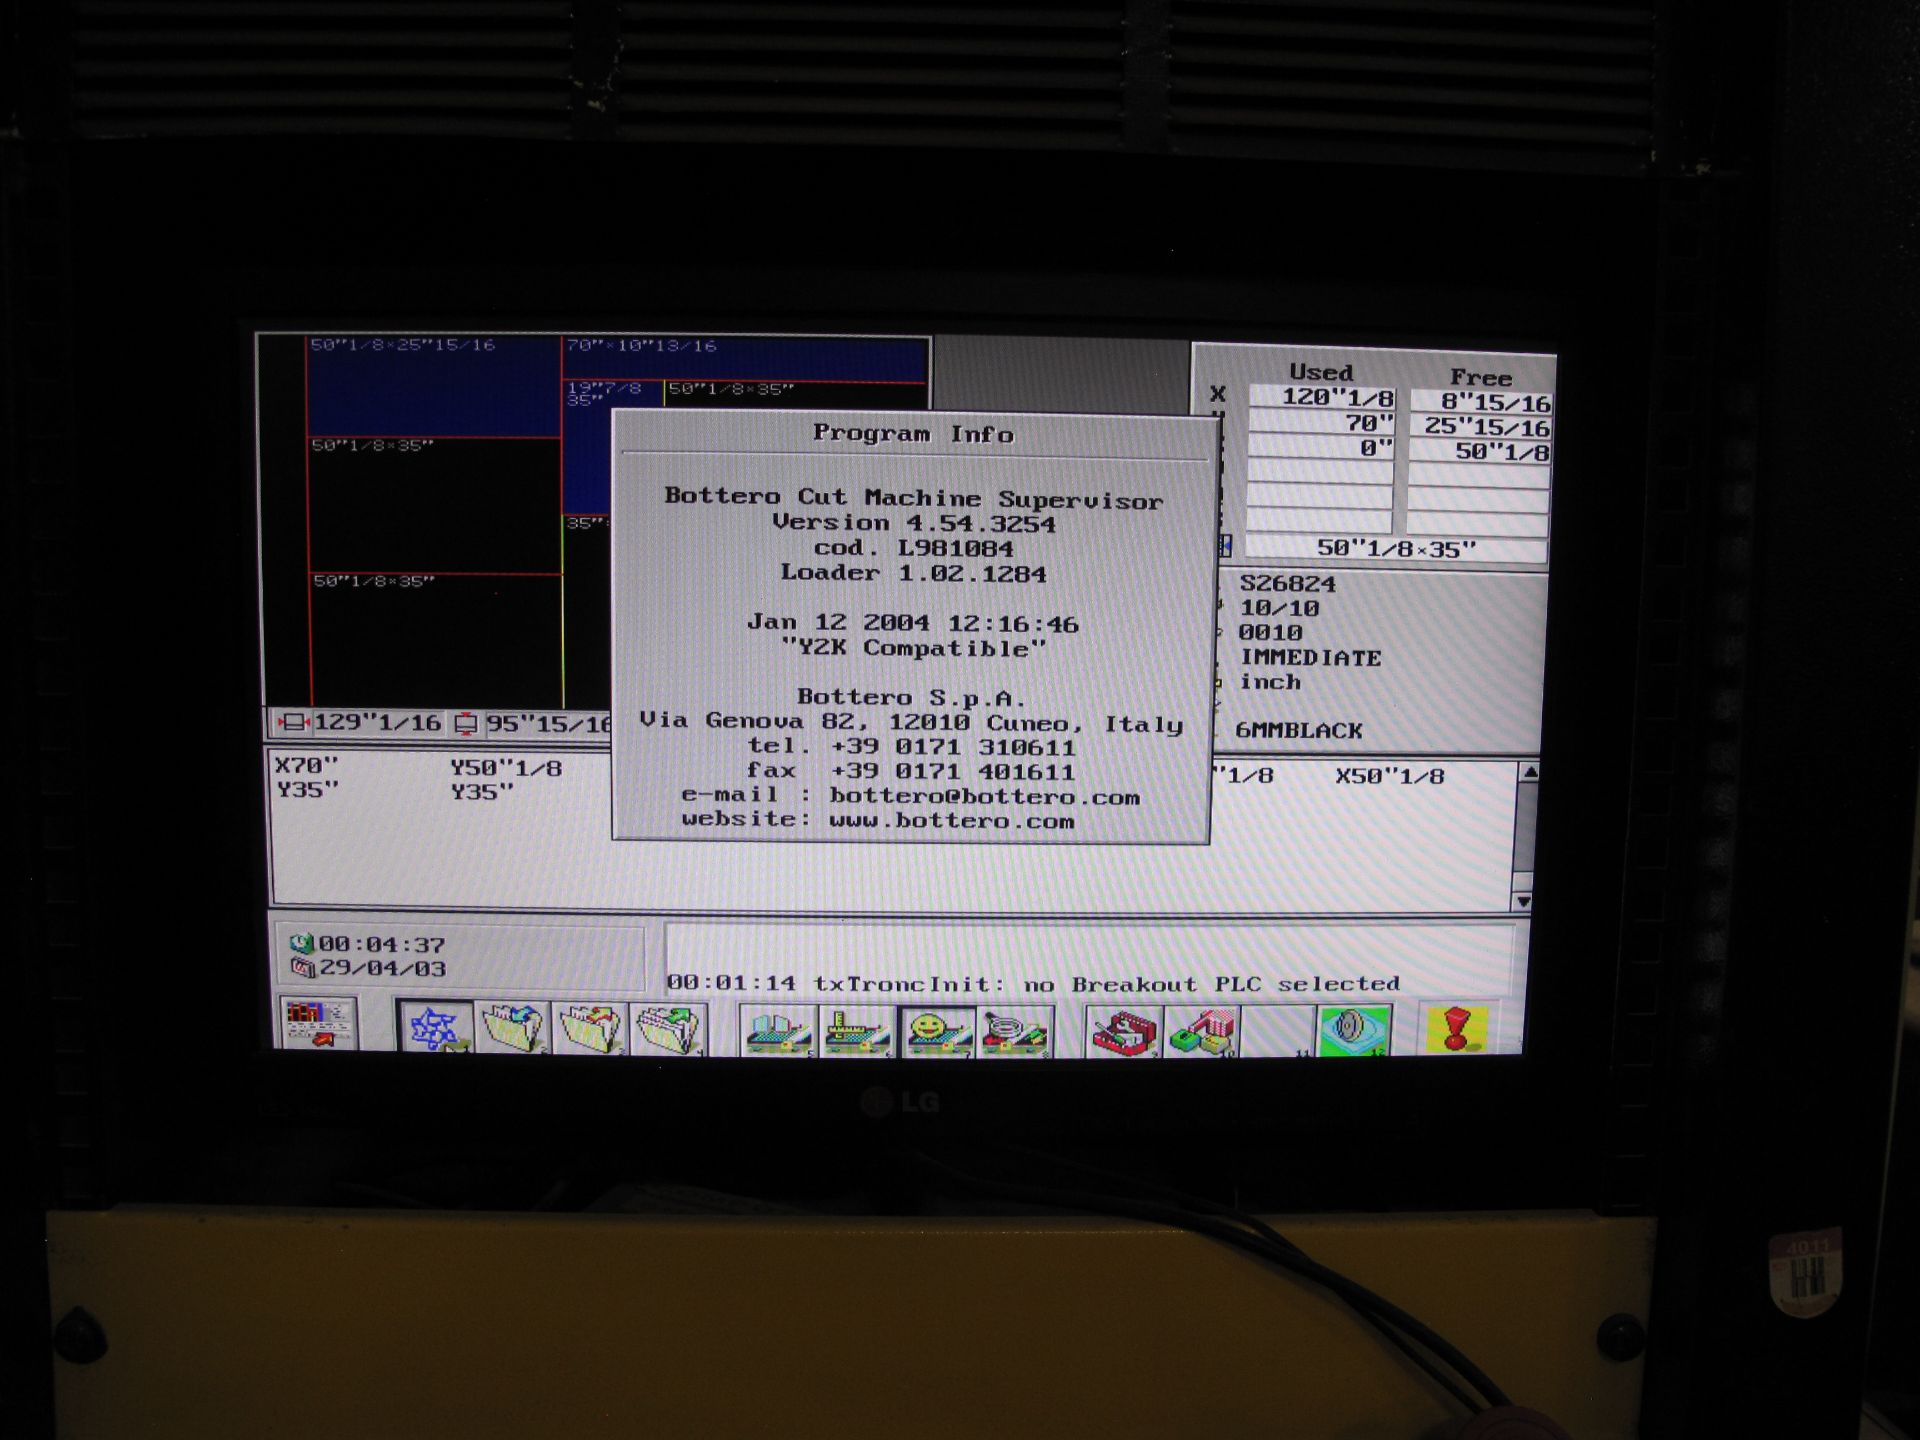Click the elapsed time 00:04:37
The width and height of the screenshot is (1920, 1440).
(x=382, y=944)
